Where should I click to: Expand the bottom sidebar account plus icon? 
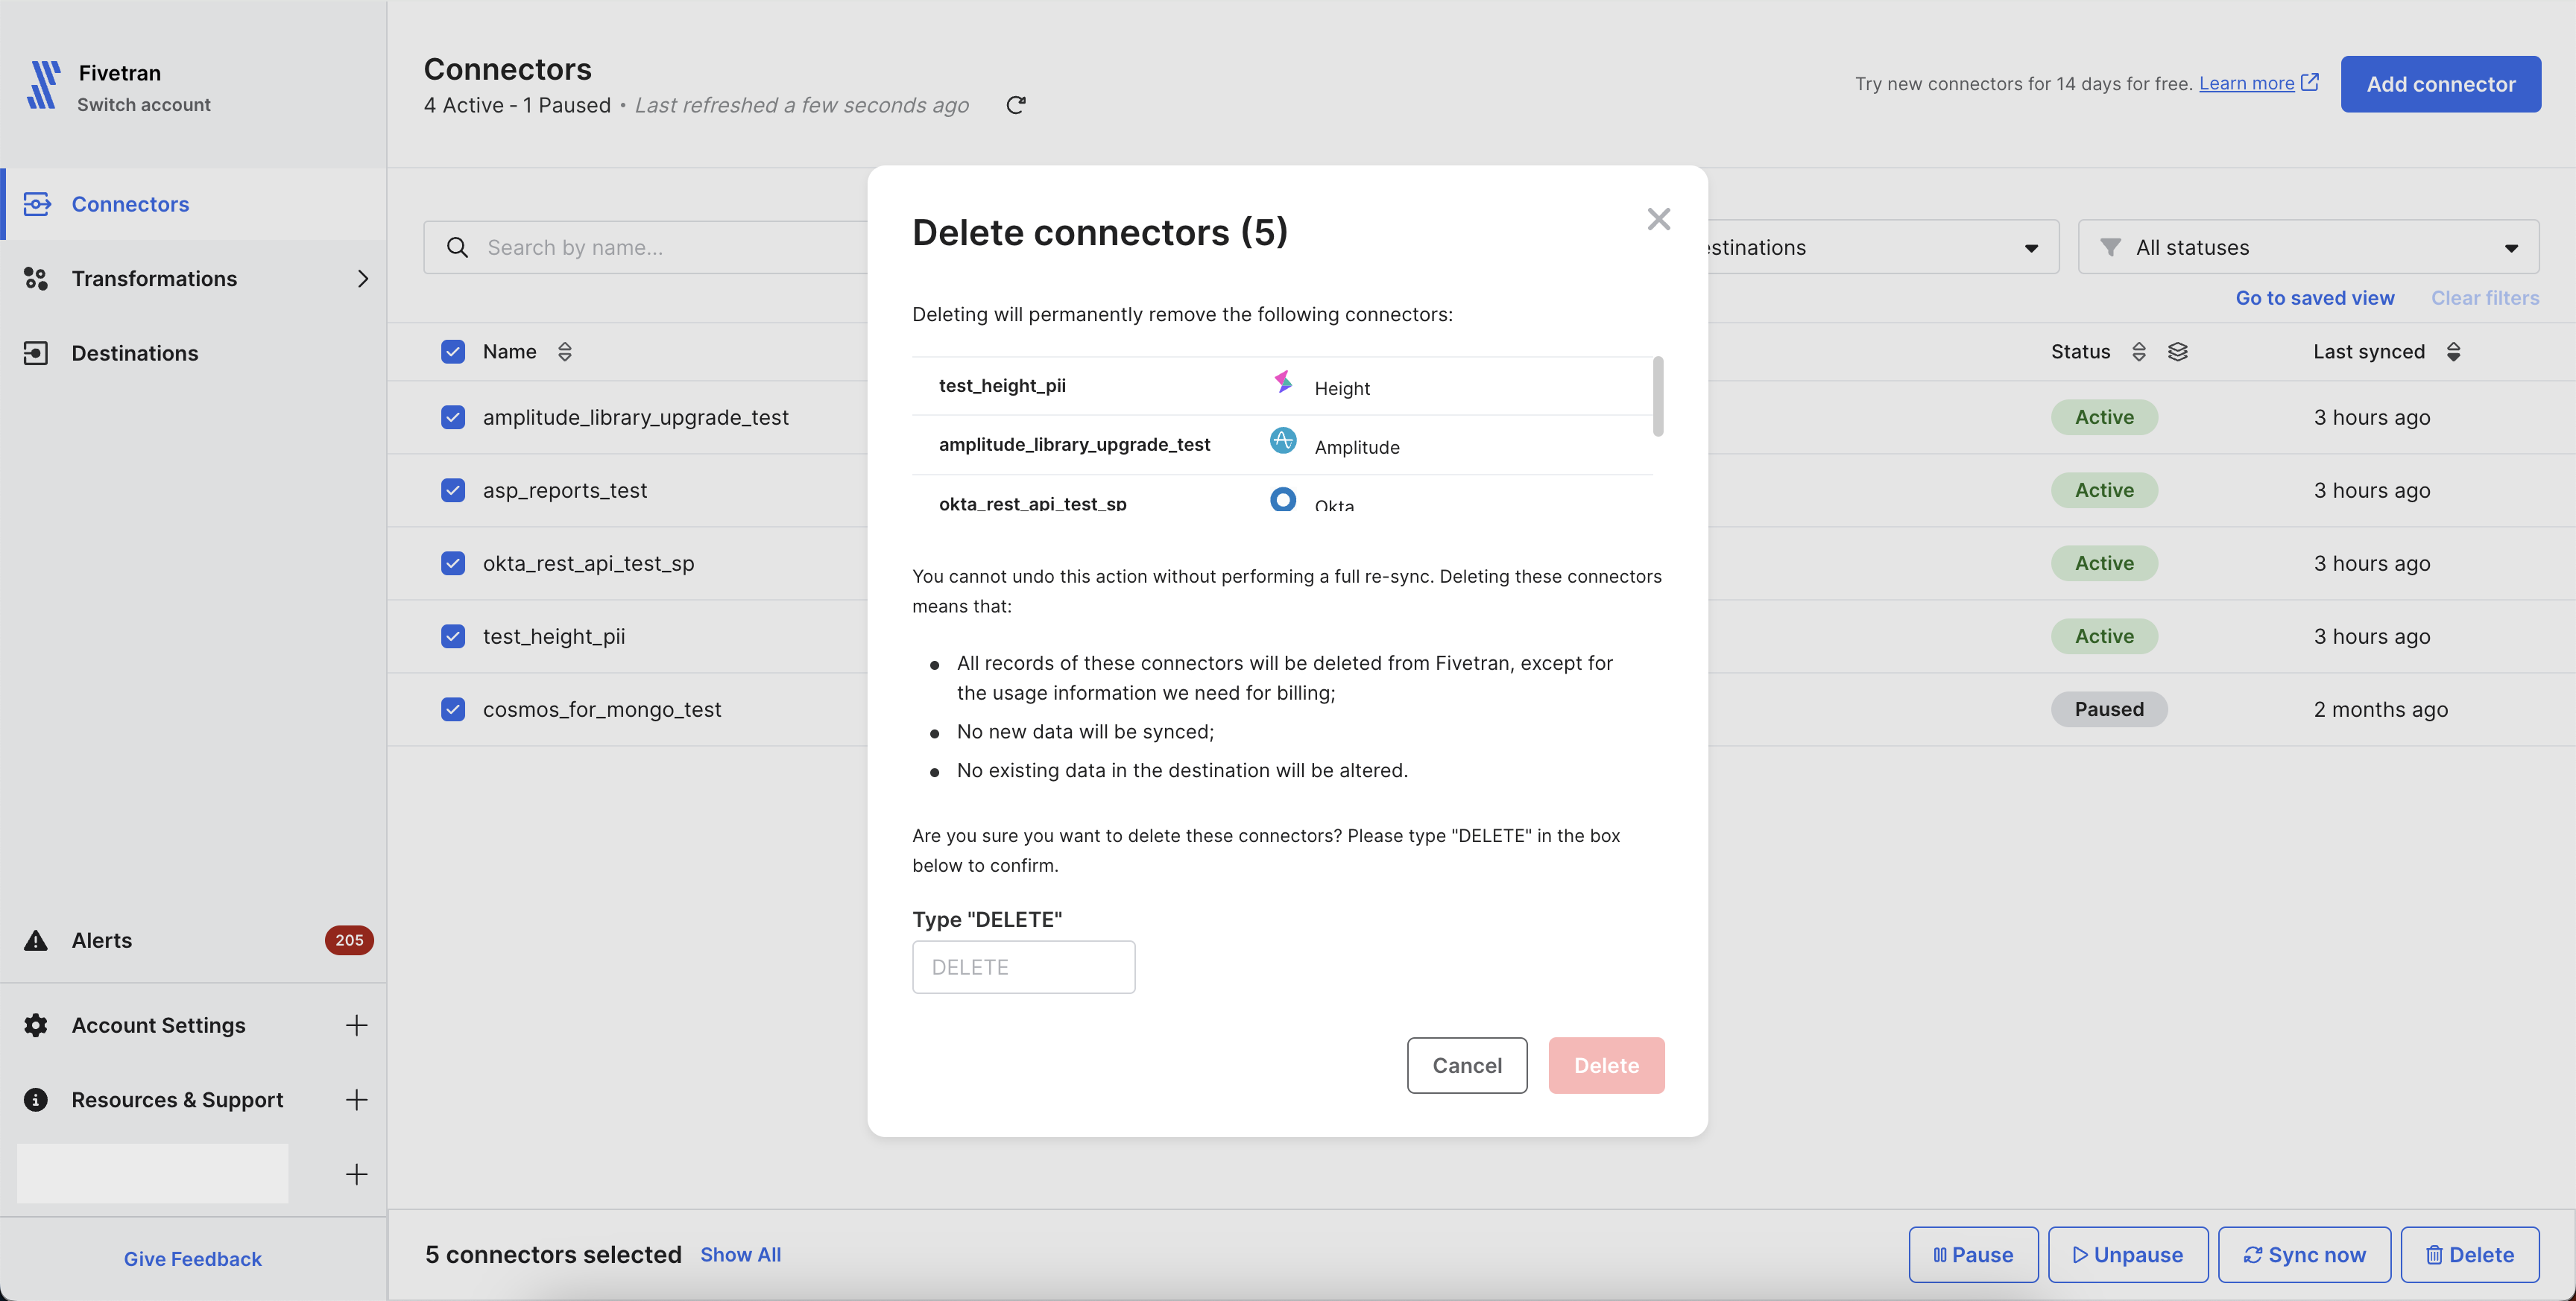(357, 1174)
